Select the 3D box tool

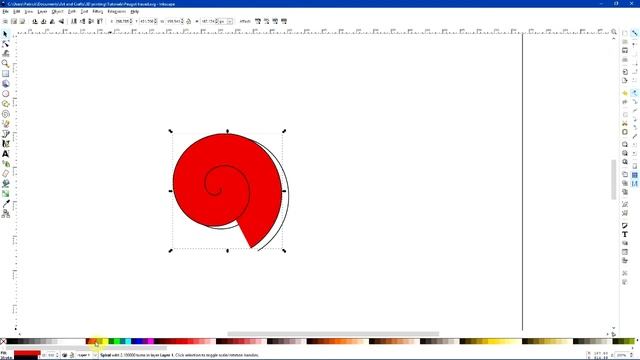click(x=5, y=84)
